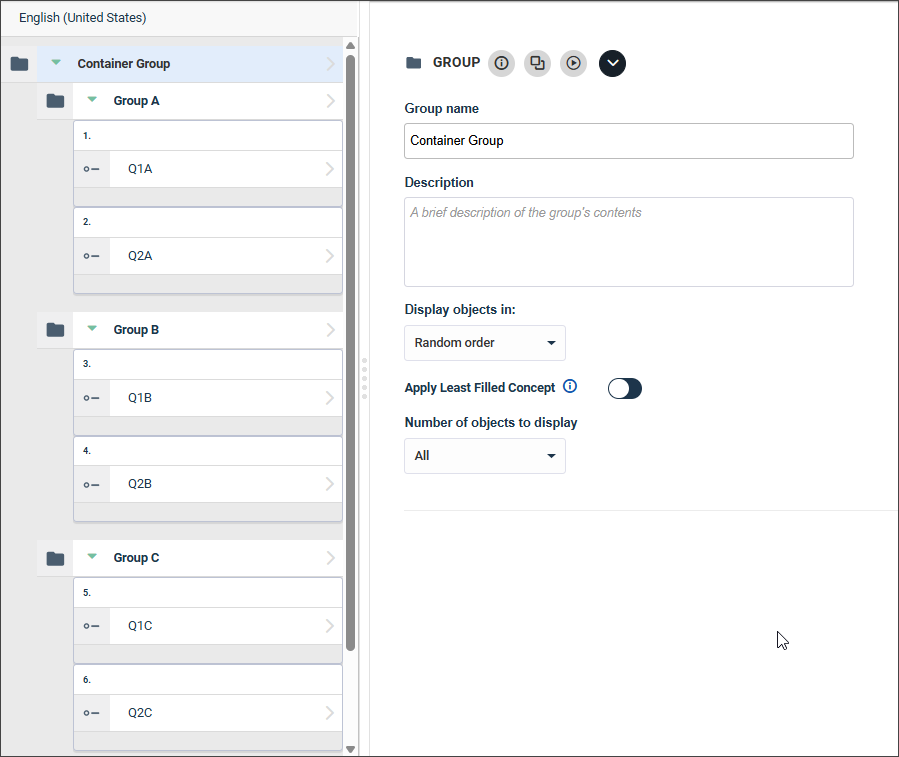This screenshot has height=757, width=899.
Task: Click the dark circular chevron-down button
Action: (x=612, y=63)
